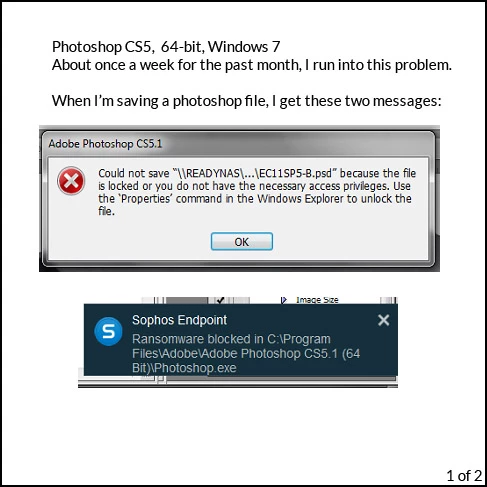Click the Adobe Photoshop CS5.1 dialog title

[x=105, y=144]
